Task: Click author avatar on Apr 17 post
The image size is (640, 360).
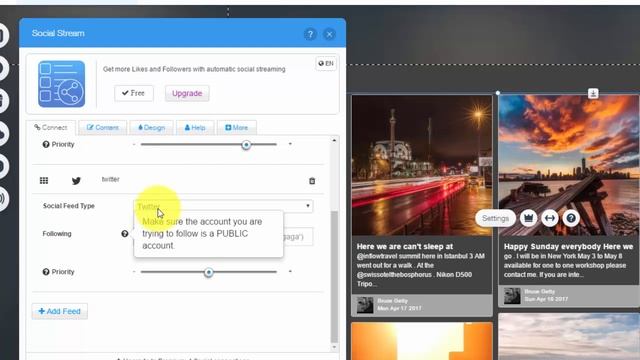Action: coord(365,305)
